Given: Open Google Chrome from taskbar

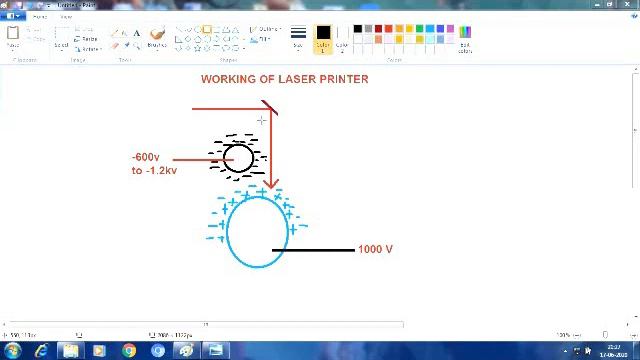Looking at the screenshot, I should pyautogui.click(x=129, y=351).
